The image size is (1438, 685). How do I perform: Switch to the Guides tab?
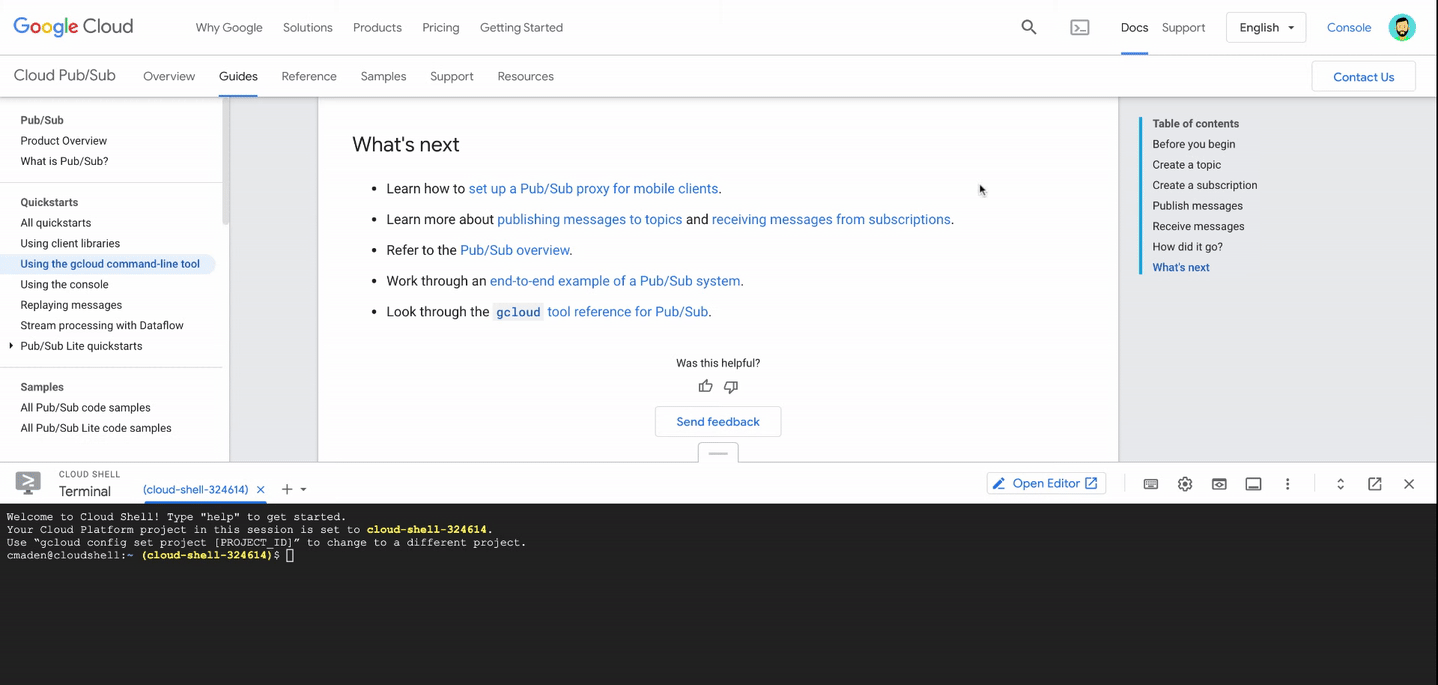pos(238,76)
